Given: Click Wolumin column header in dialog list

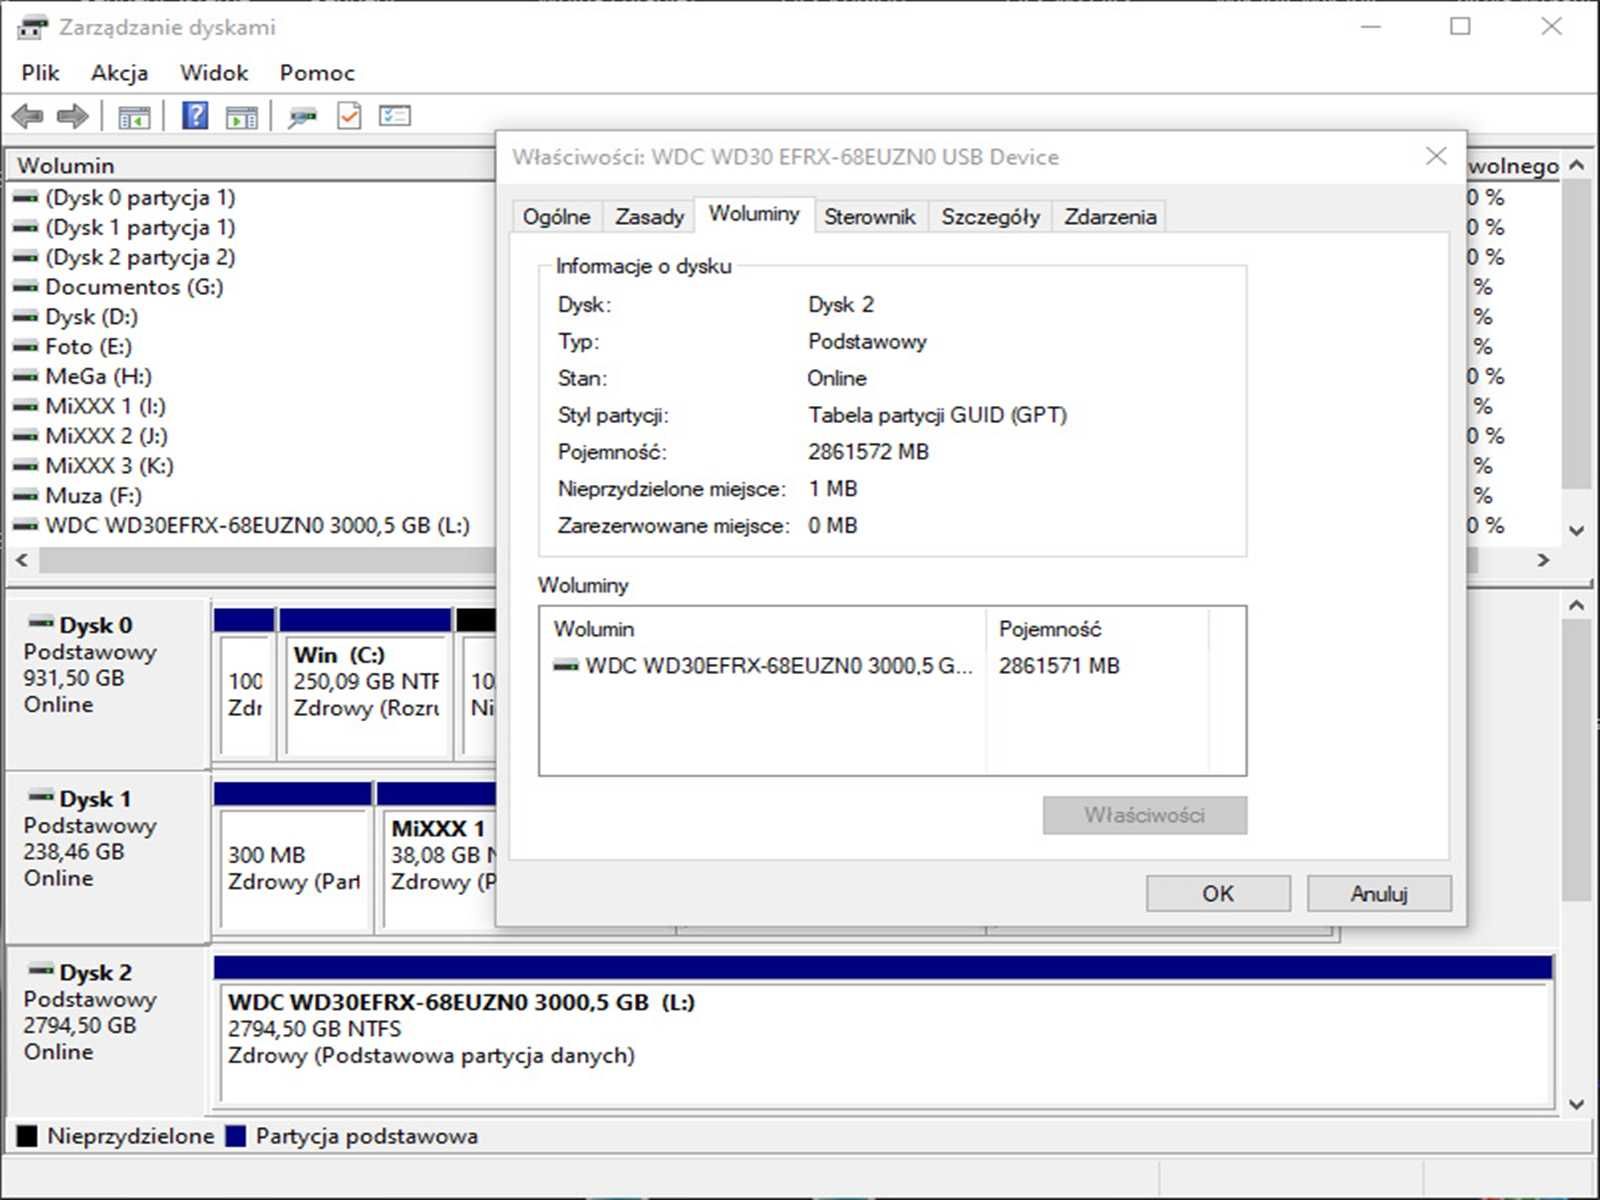Looking at the screenshot, I should [x=763, y=629].
